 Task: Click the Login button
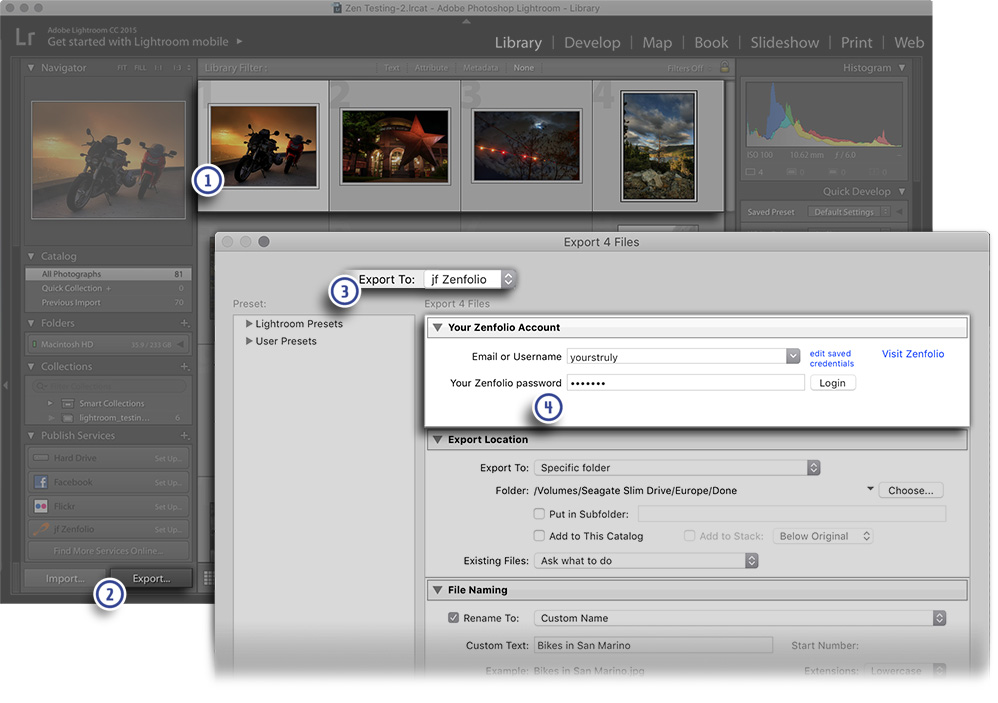click(833, 383)
